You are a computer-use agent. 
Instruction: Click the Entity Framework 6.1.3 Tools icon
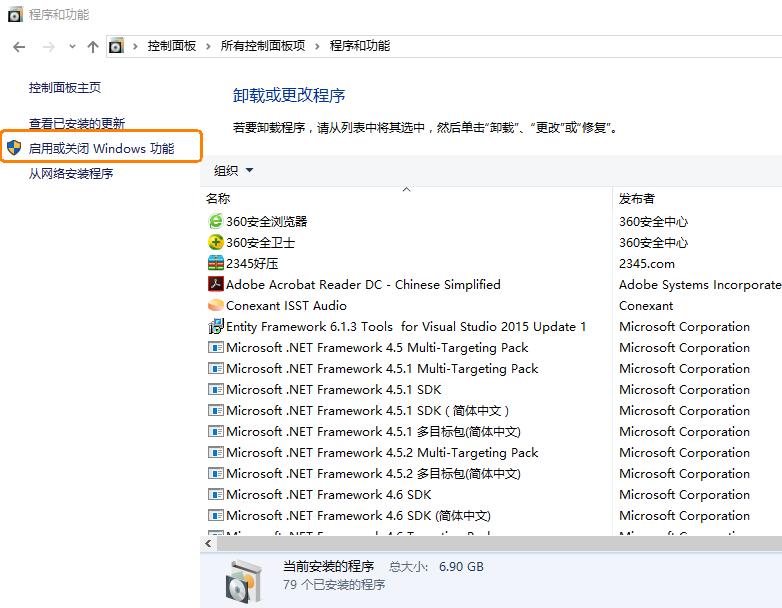pyautogui.click(x=215, y=326)
